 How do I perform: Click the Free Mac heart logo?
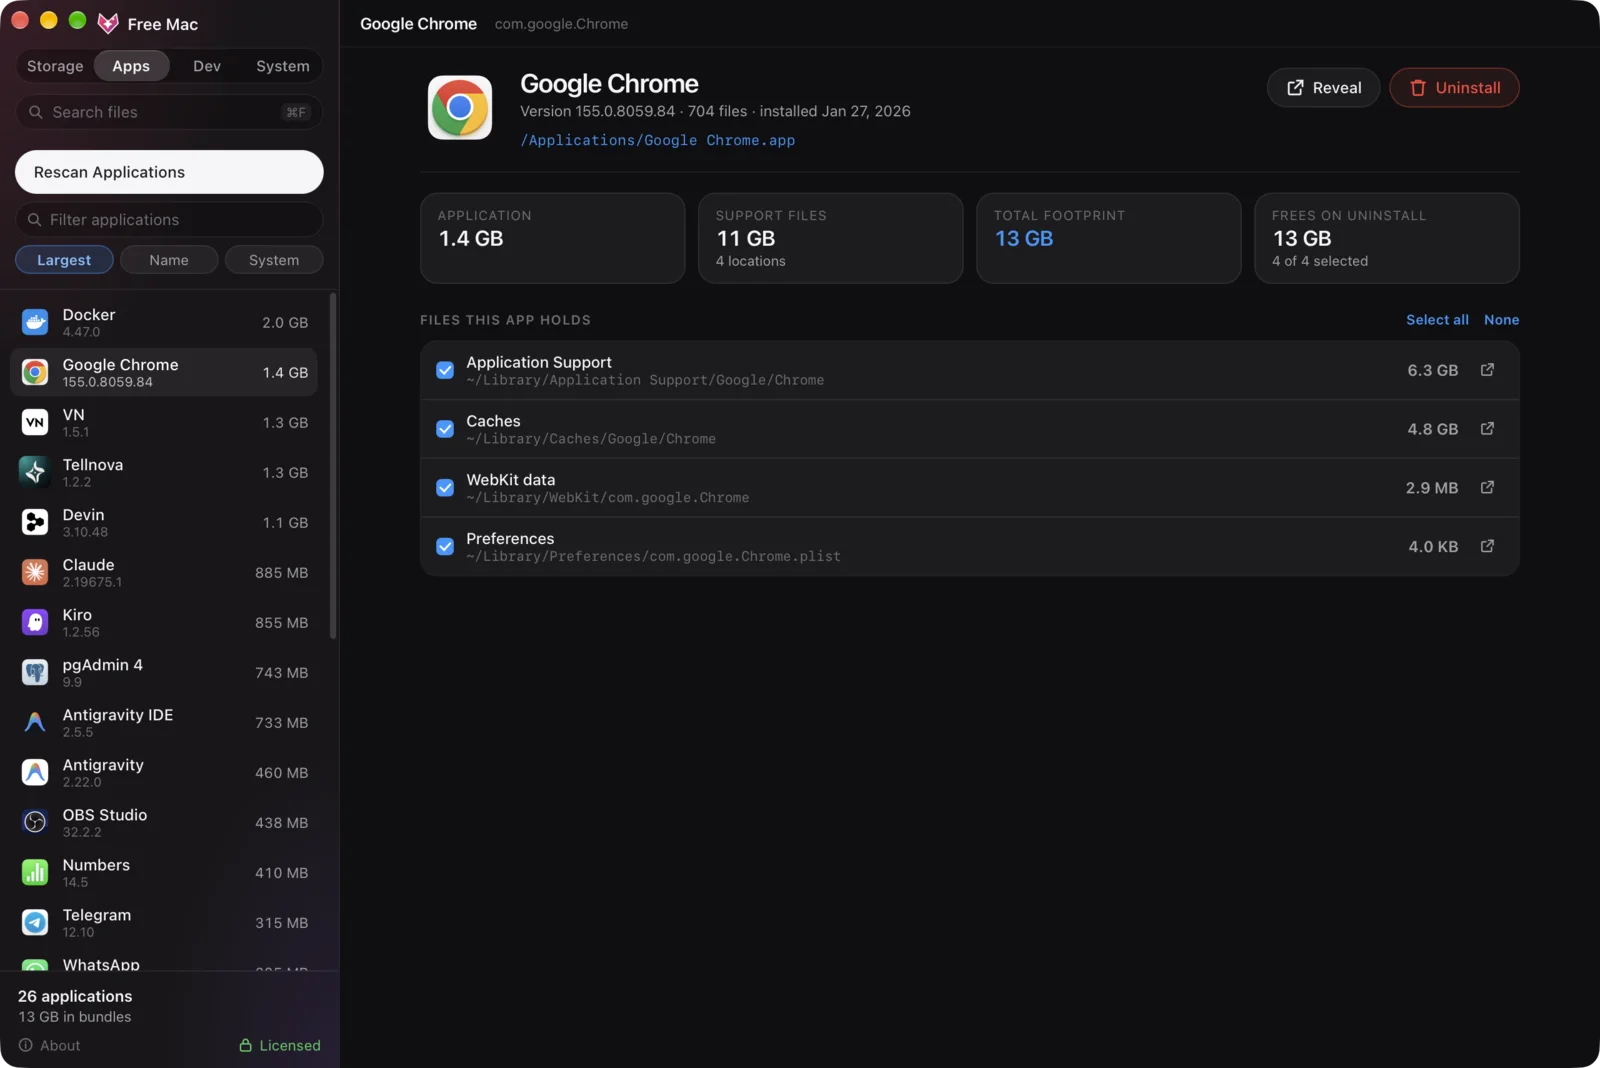tap(108, 23)
